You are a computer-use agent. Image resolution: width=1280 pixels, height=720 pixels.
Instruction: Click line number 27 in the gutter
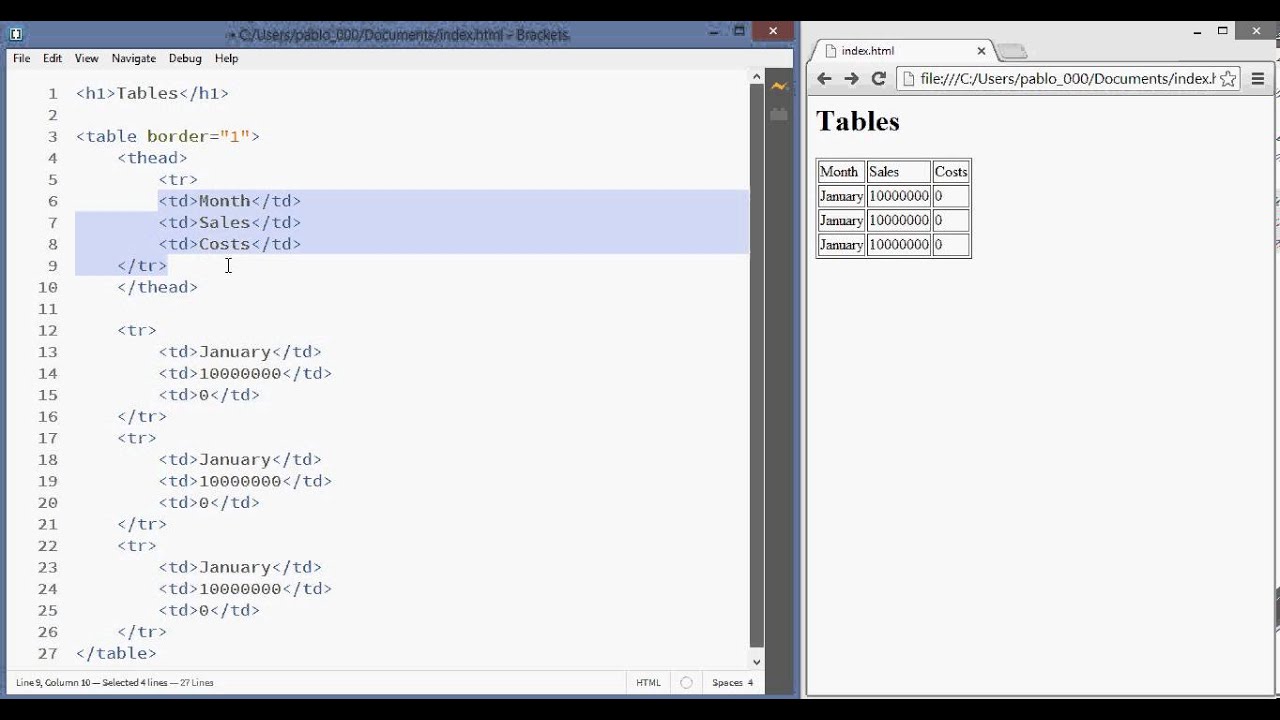pos(48,654)
